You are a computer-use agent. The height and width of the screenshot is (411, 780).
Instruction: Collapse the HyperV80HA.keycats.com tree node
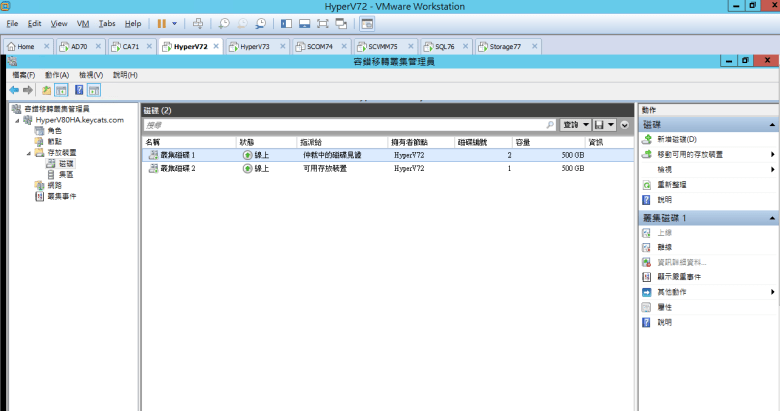(17, 120)
